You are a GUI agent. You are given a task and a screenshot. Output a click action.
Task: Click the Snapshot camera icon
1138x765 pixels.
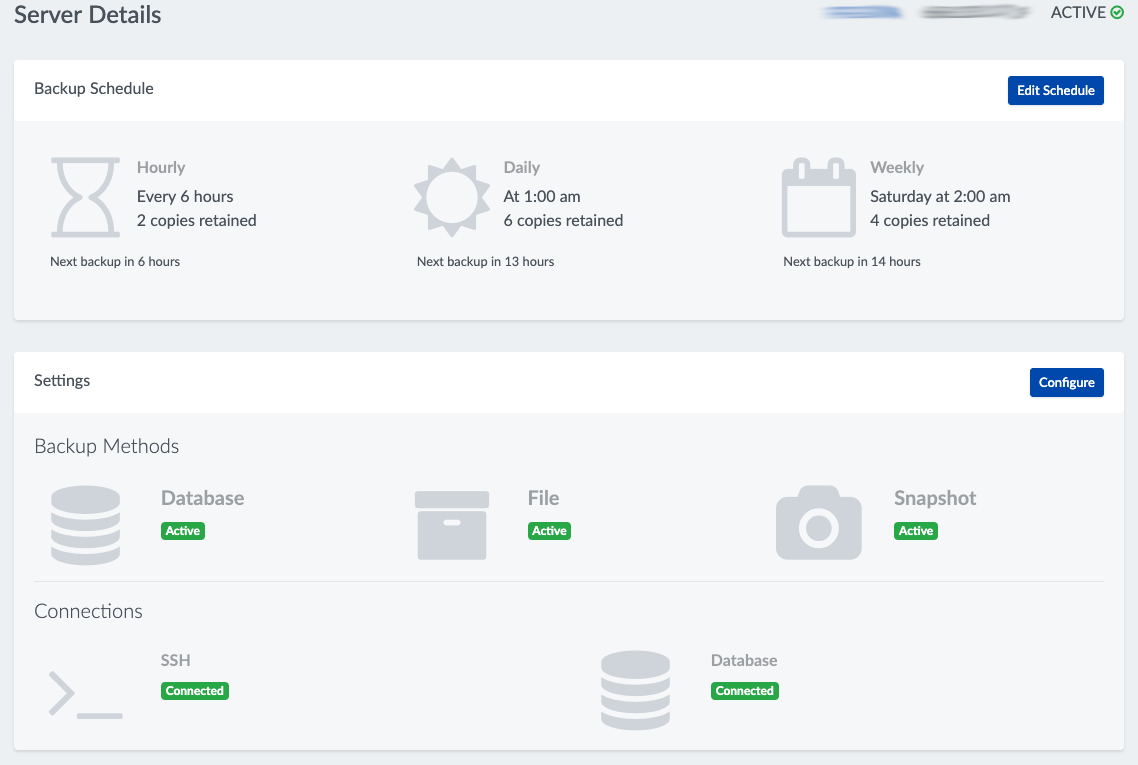(818, 524)
